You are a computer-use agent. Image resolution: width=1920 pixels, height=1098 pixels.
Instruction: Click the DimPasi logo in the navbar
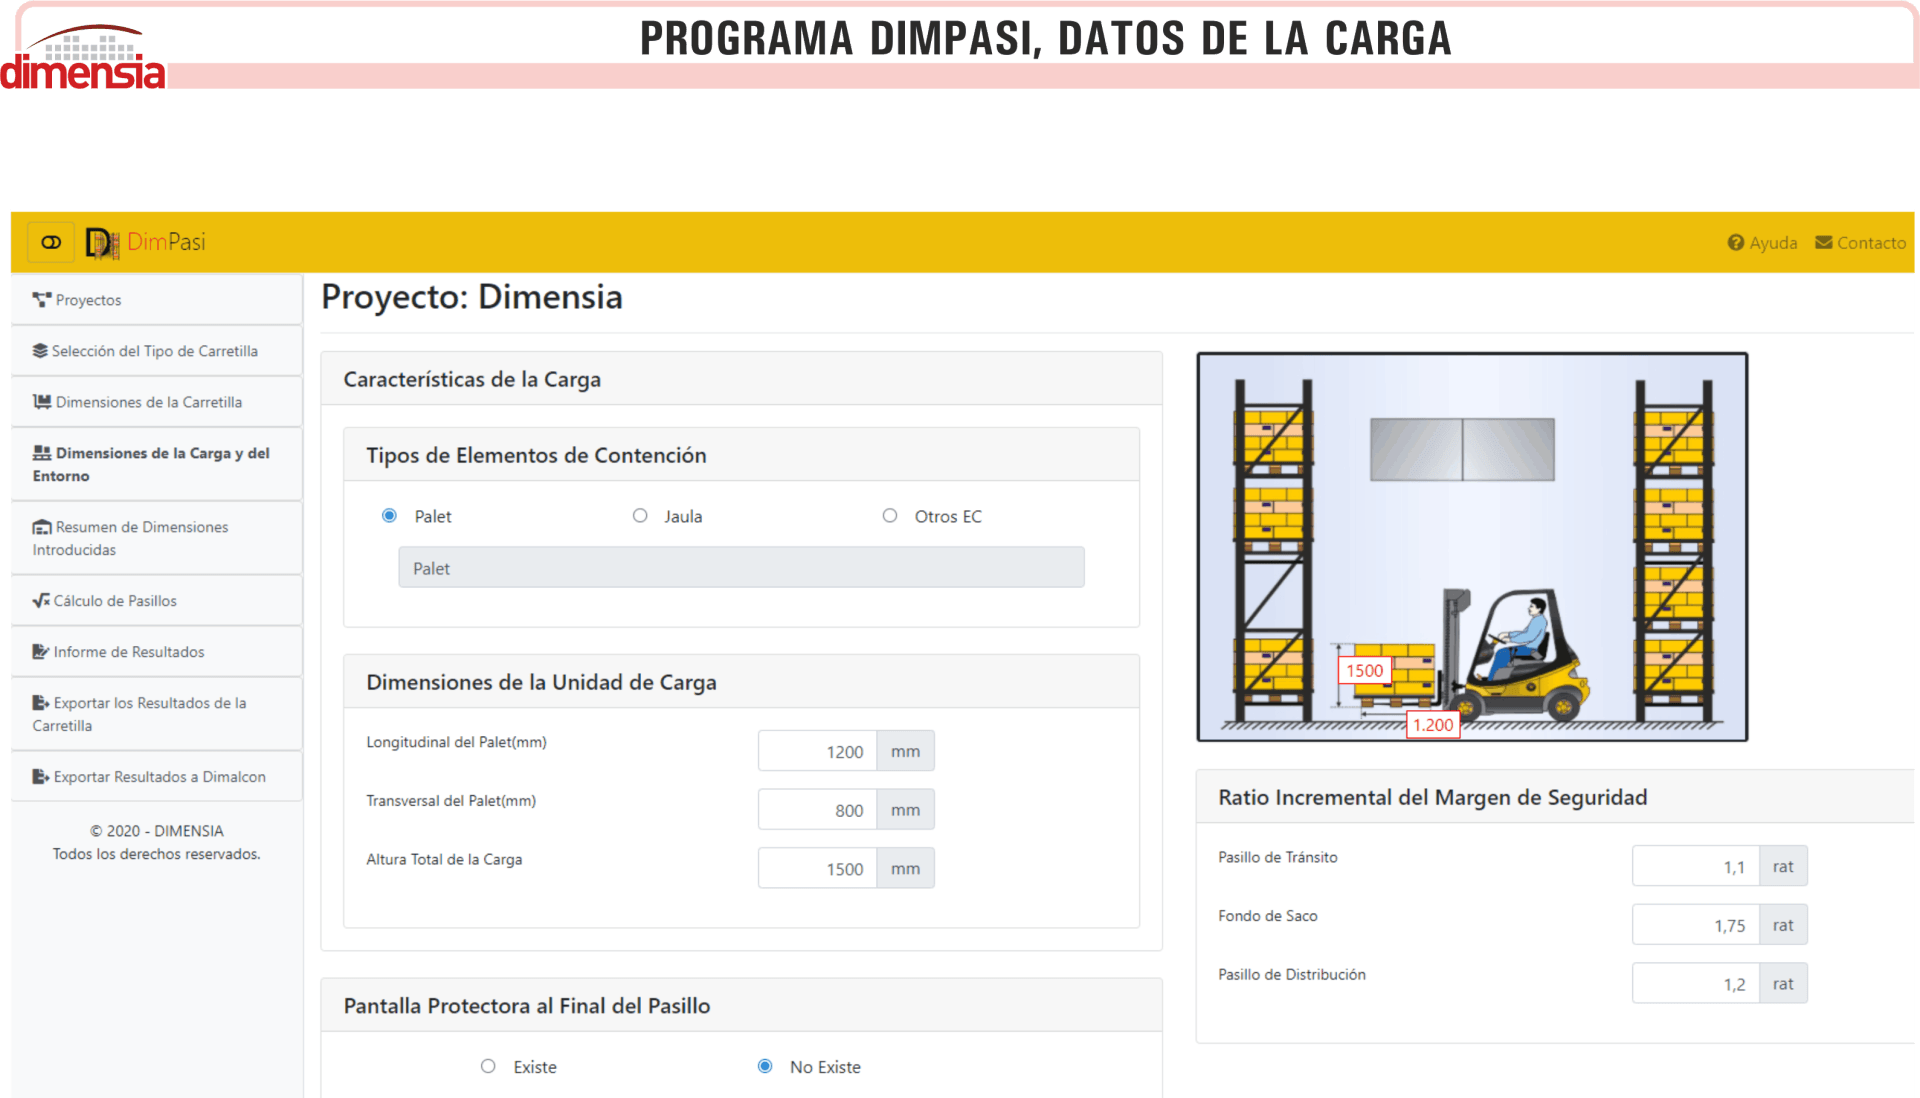coord(146,241)
